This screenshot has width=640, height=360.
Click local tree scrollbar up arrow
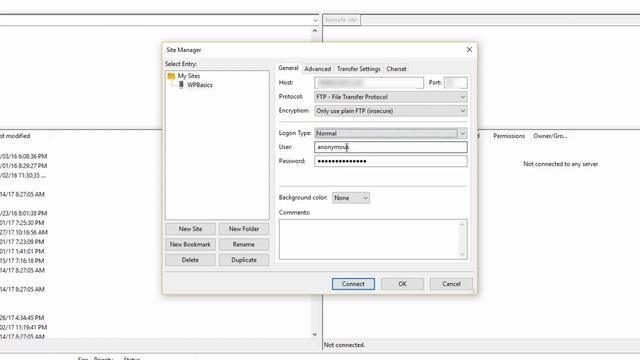[315, 31]
